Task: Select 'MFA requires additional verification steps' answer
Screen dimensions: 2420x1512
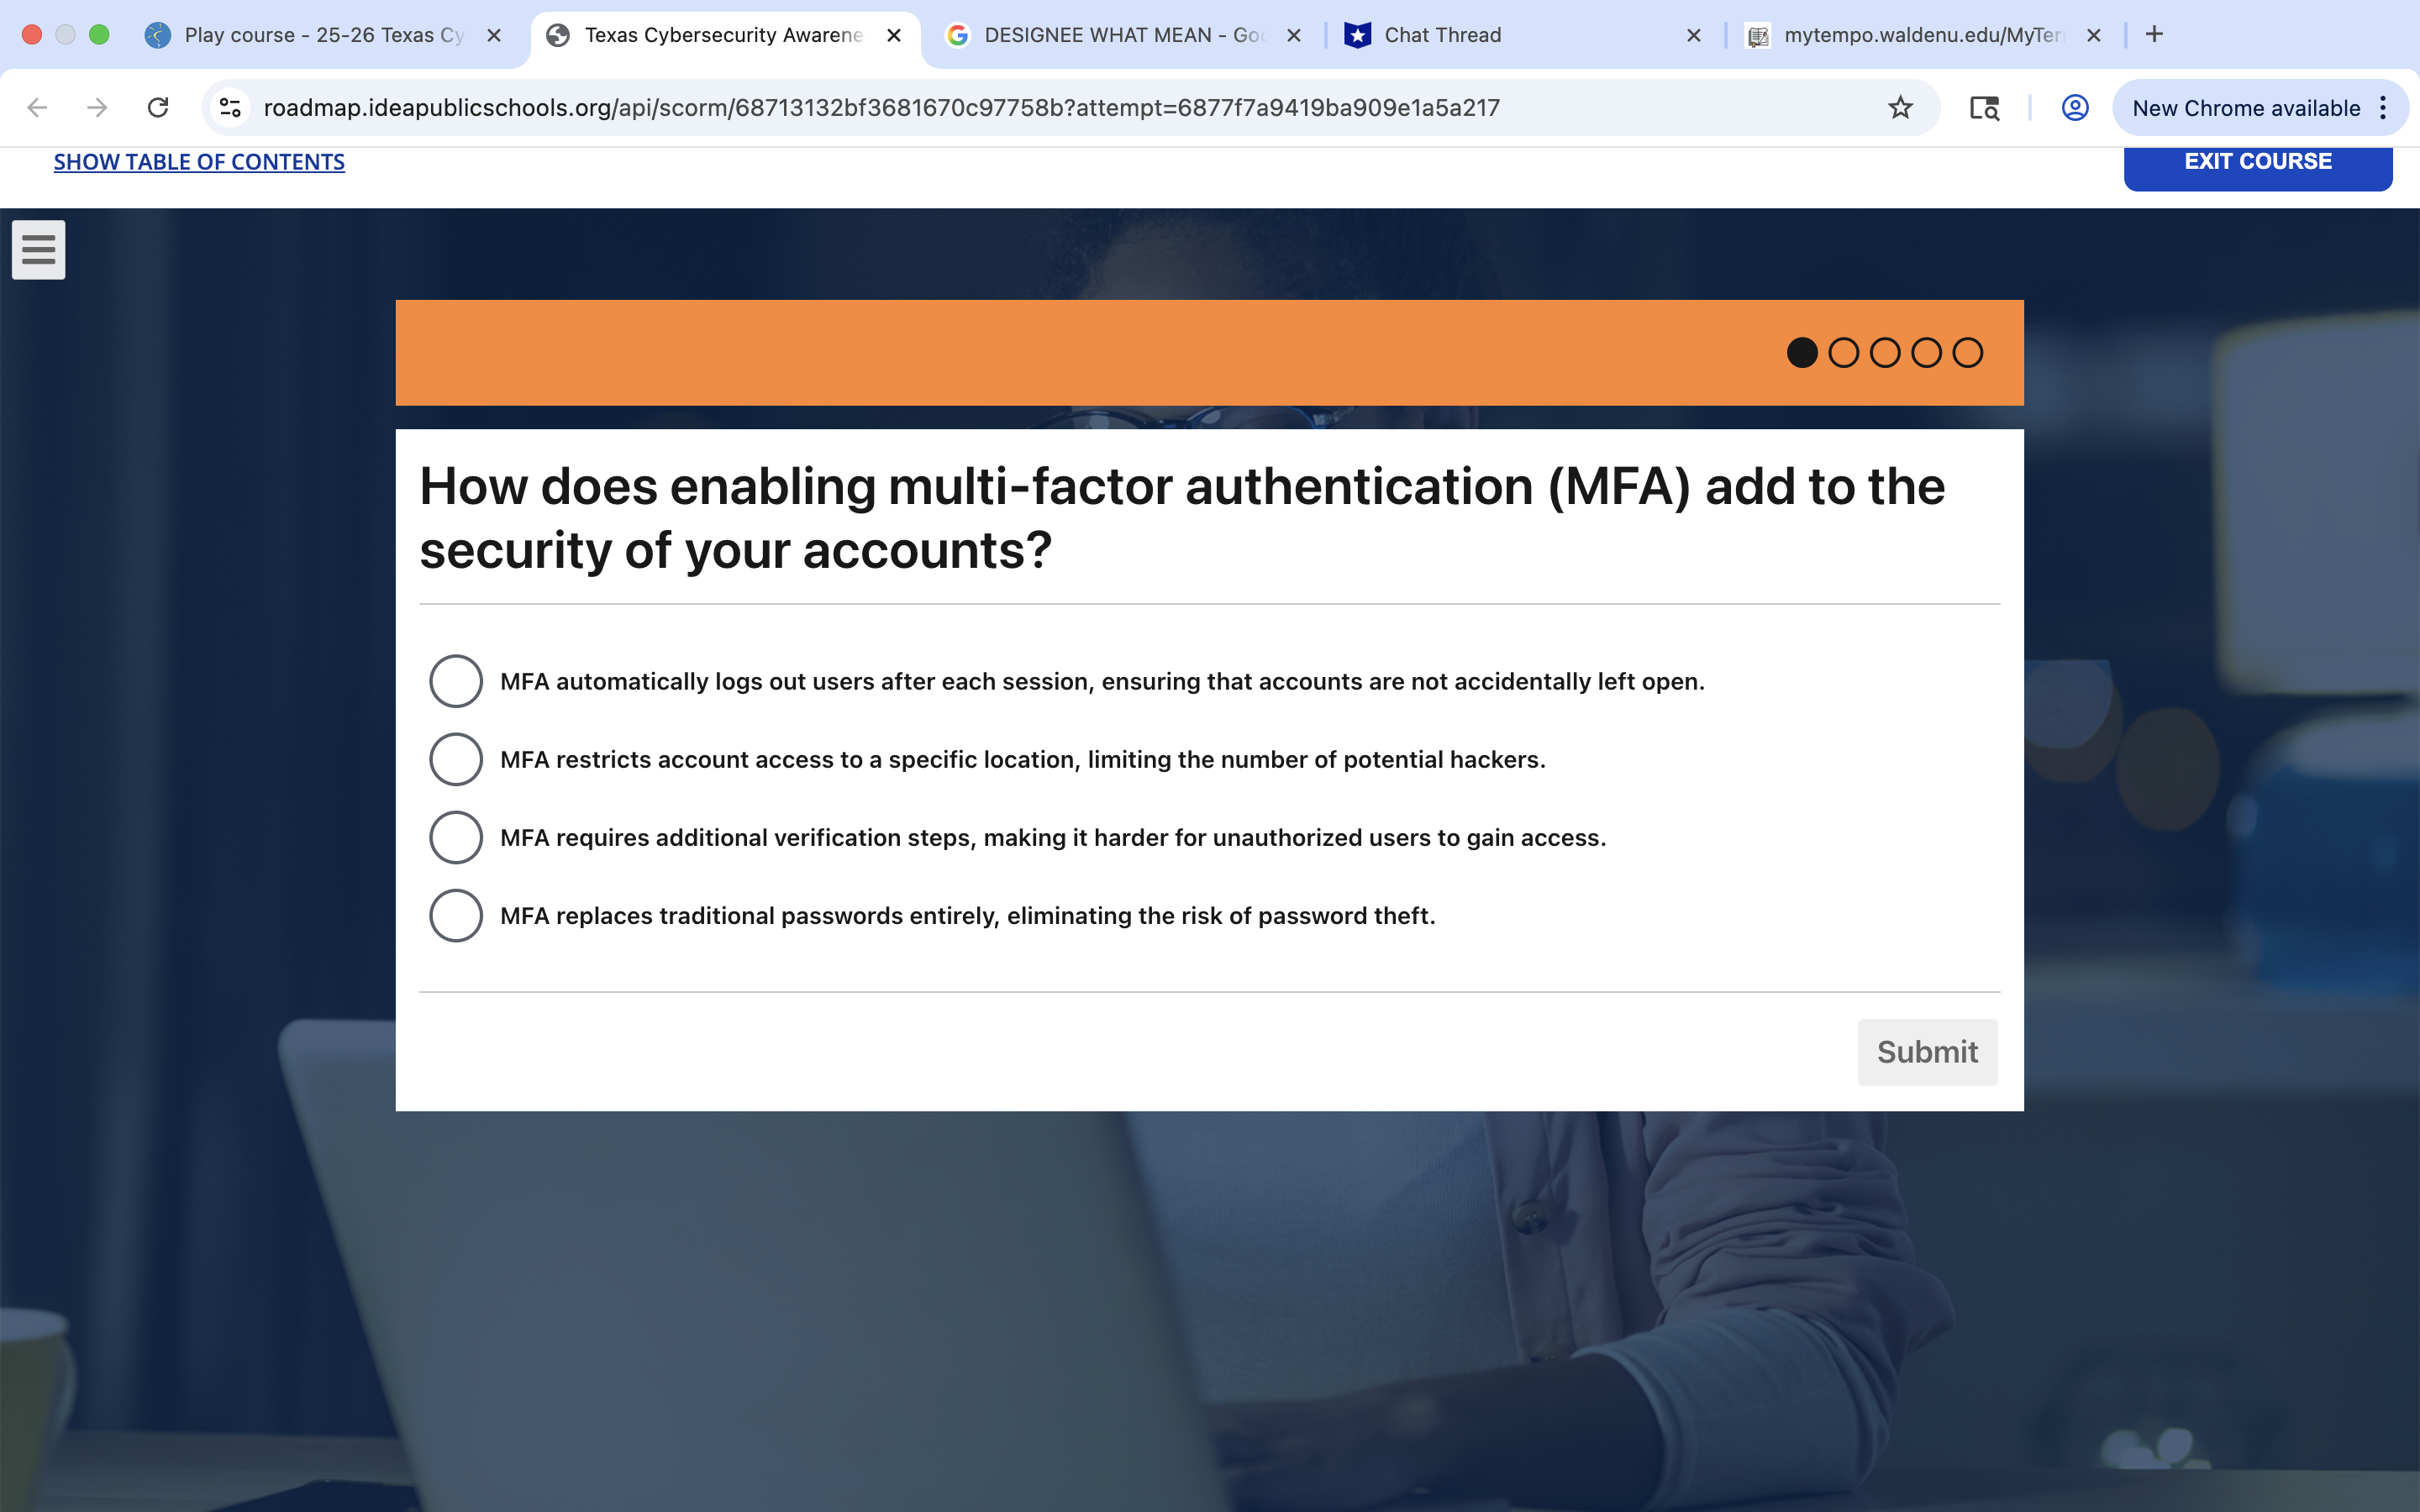Action: point(456,837)
